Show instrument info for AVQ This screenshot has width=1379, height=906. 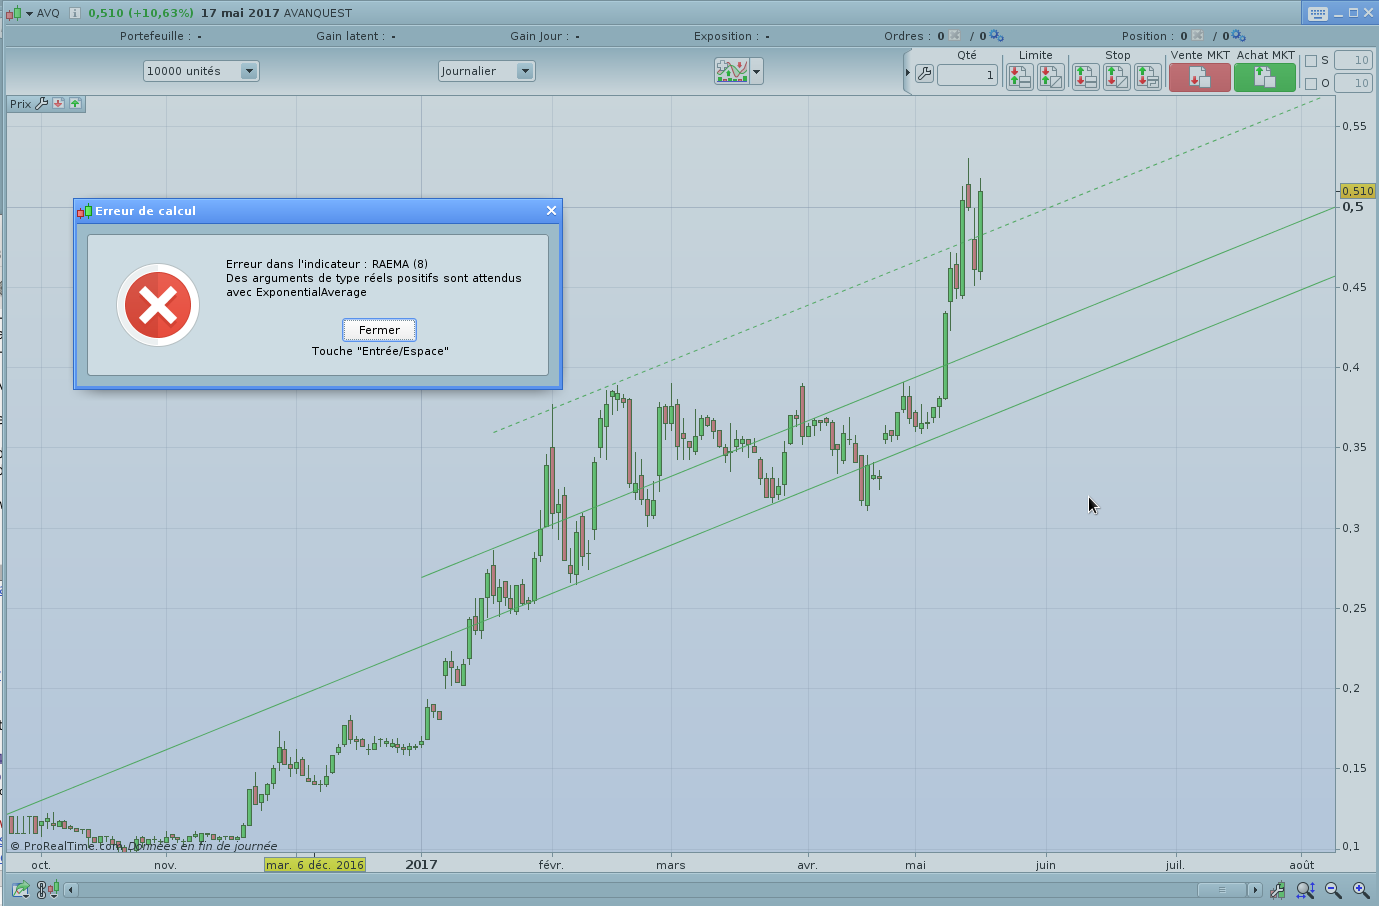pos(75,13)
